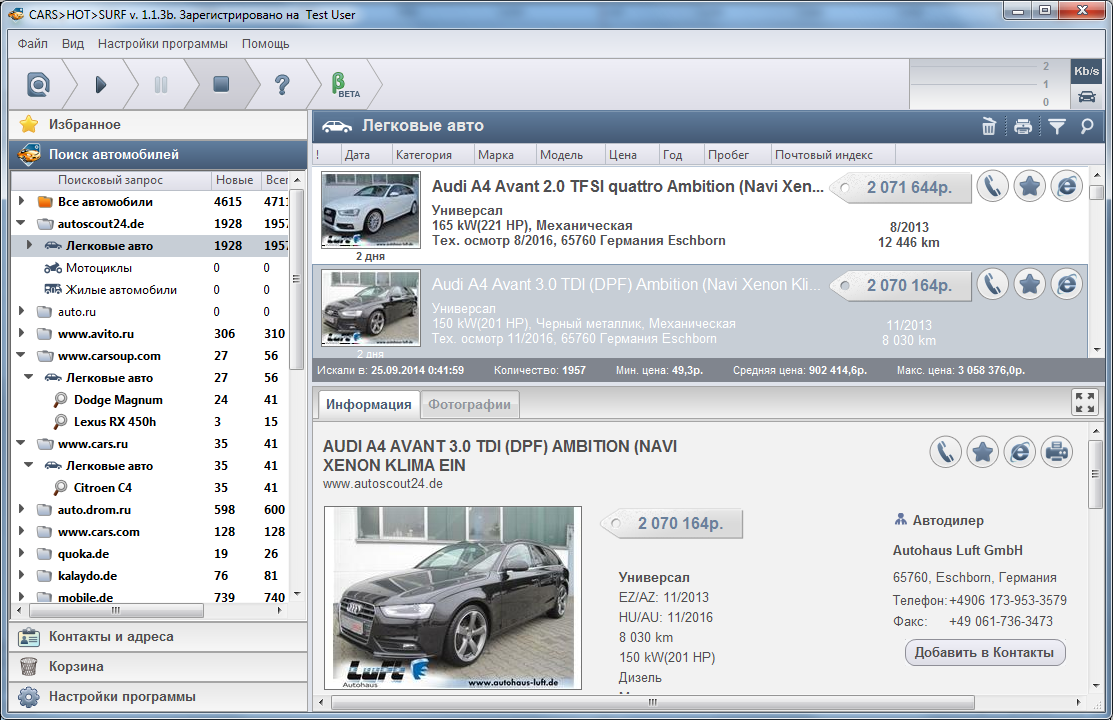Collapse autoscout24.de tree node
This screenshot has width=1113, height=720.
21,223
